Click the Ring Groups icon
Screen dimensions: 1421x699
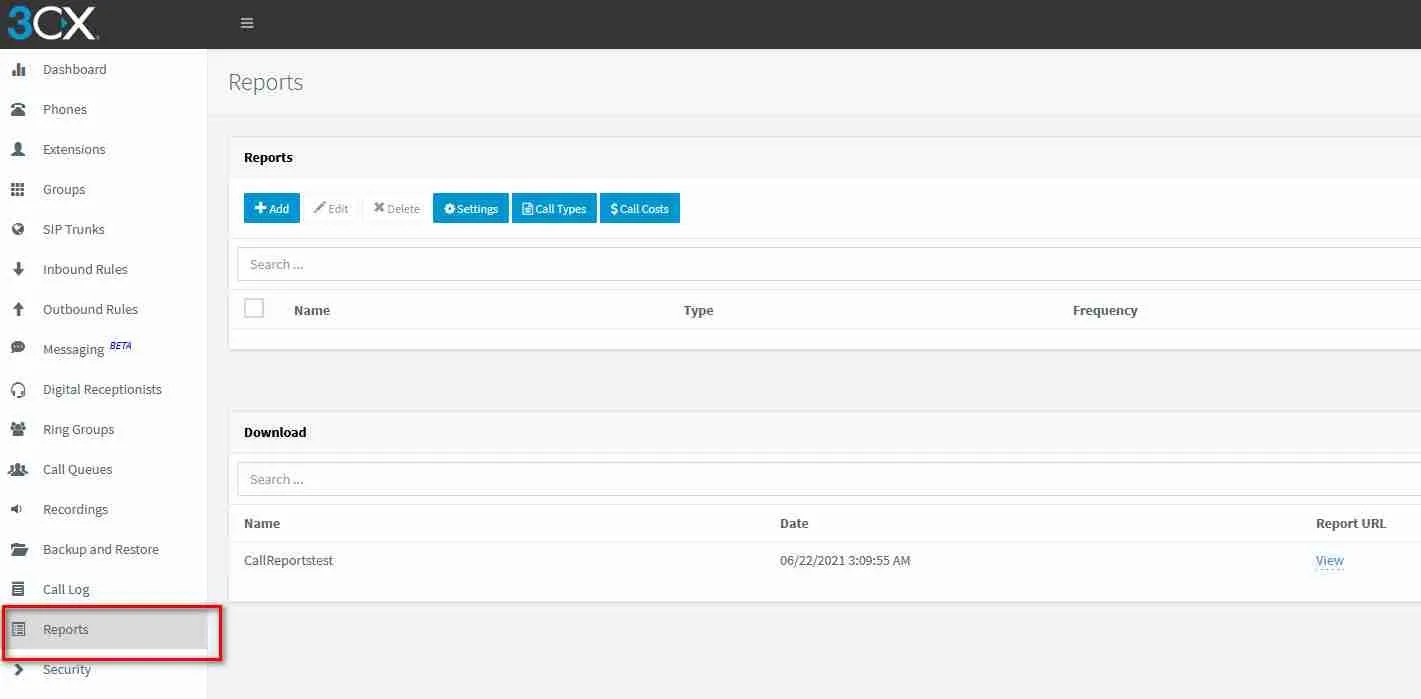(x=21, y=429)
